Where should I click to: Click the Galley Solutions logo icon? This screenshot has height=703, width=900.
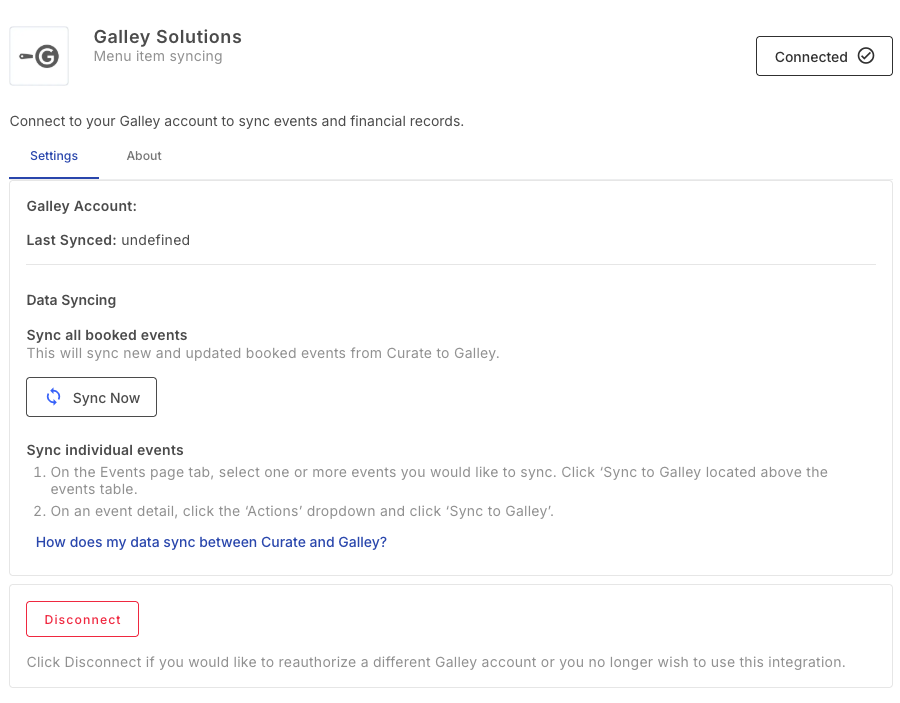(39, 57)
